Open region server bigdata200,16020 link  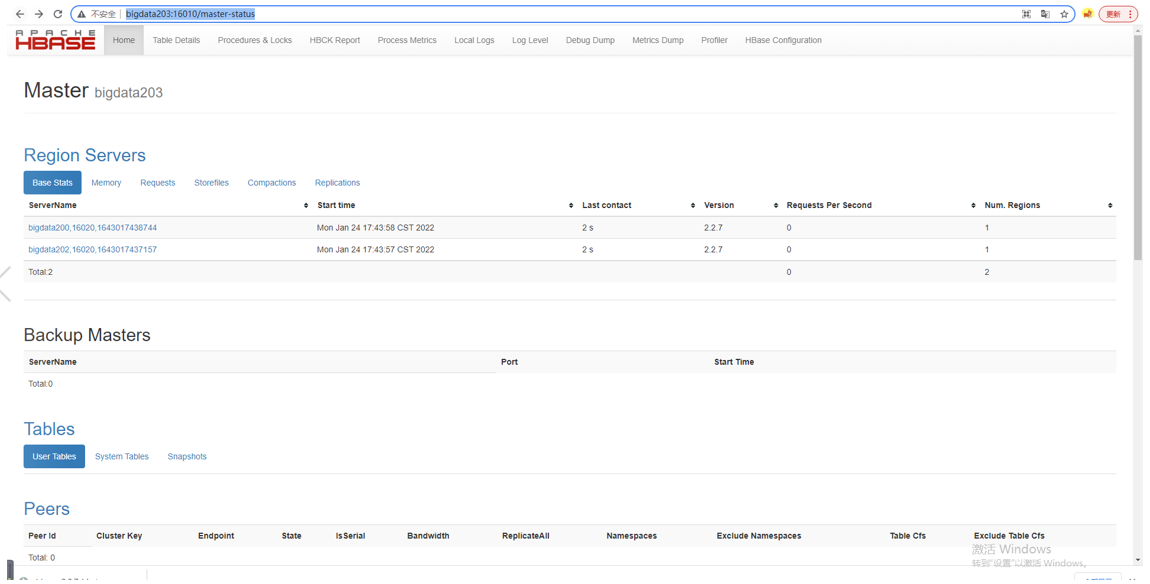92,227
